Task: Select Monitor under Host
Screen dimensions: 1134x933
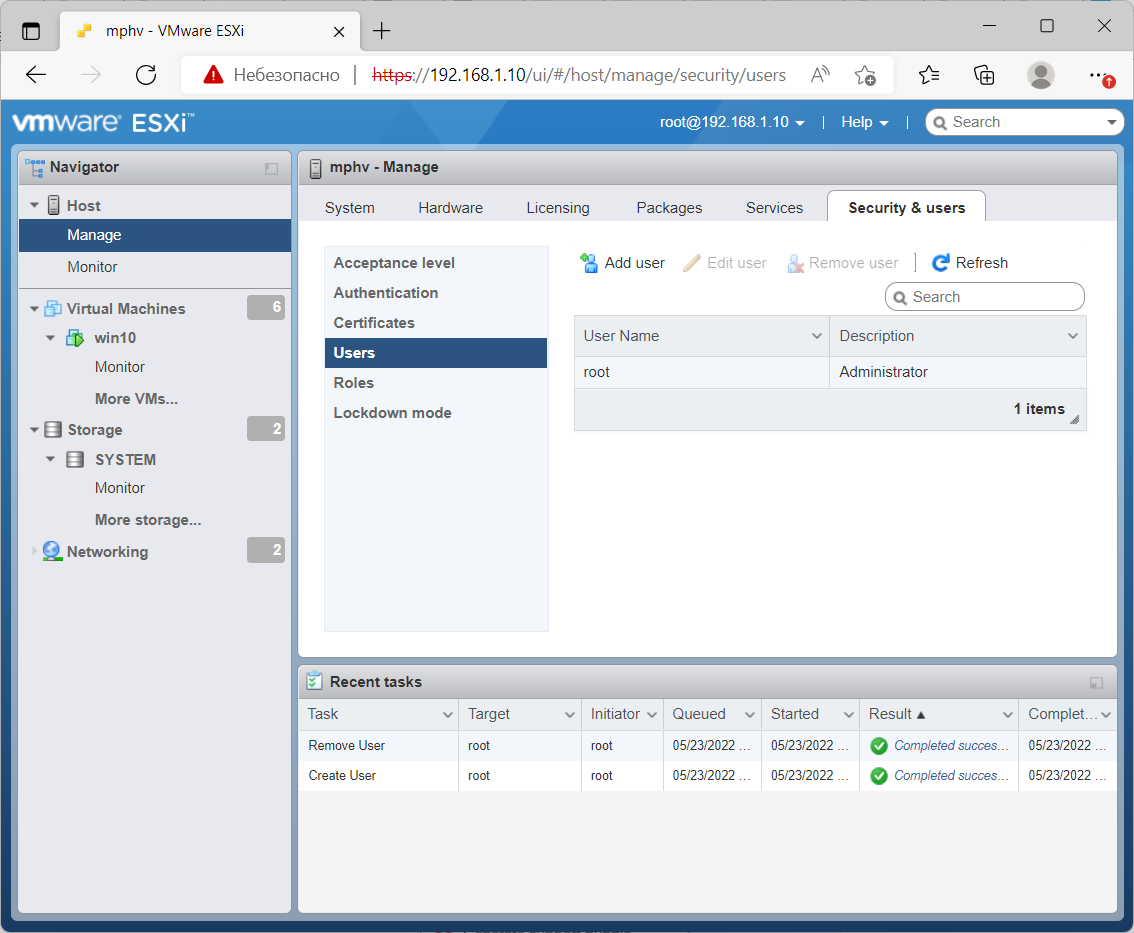Action: click(x=155, y=267)
